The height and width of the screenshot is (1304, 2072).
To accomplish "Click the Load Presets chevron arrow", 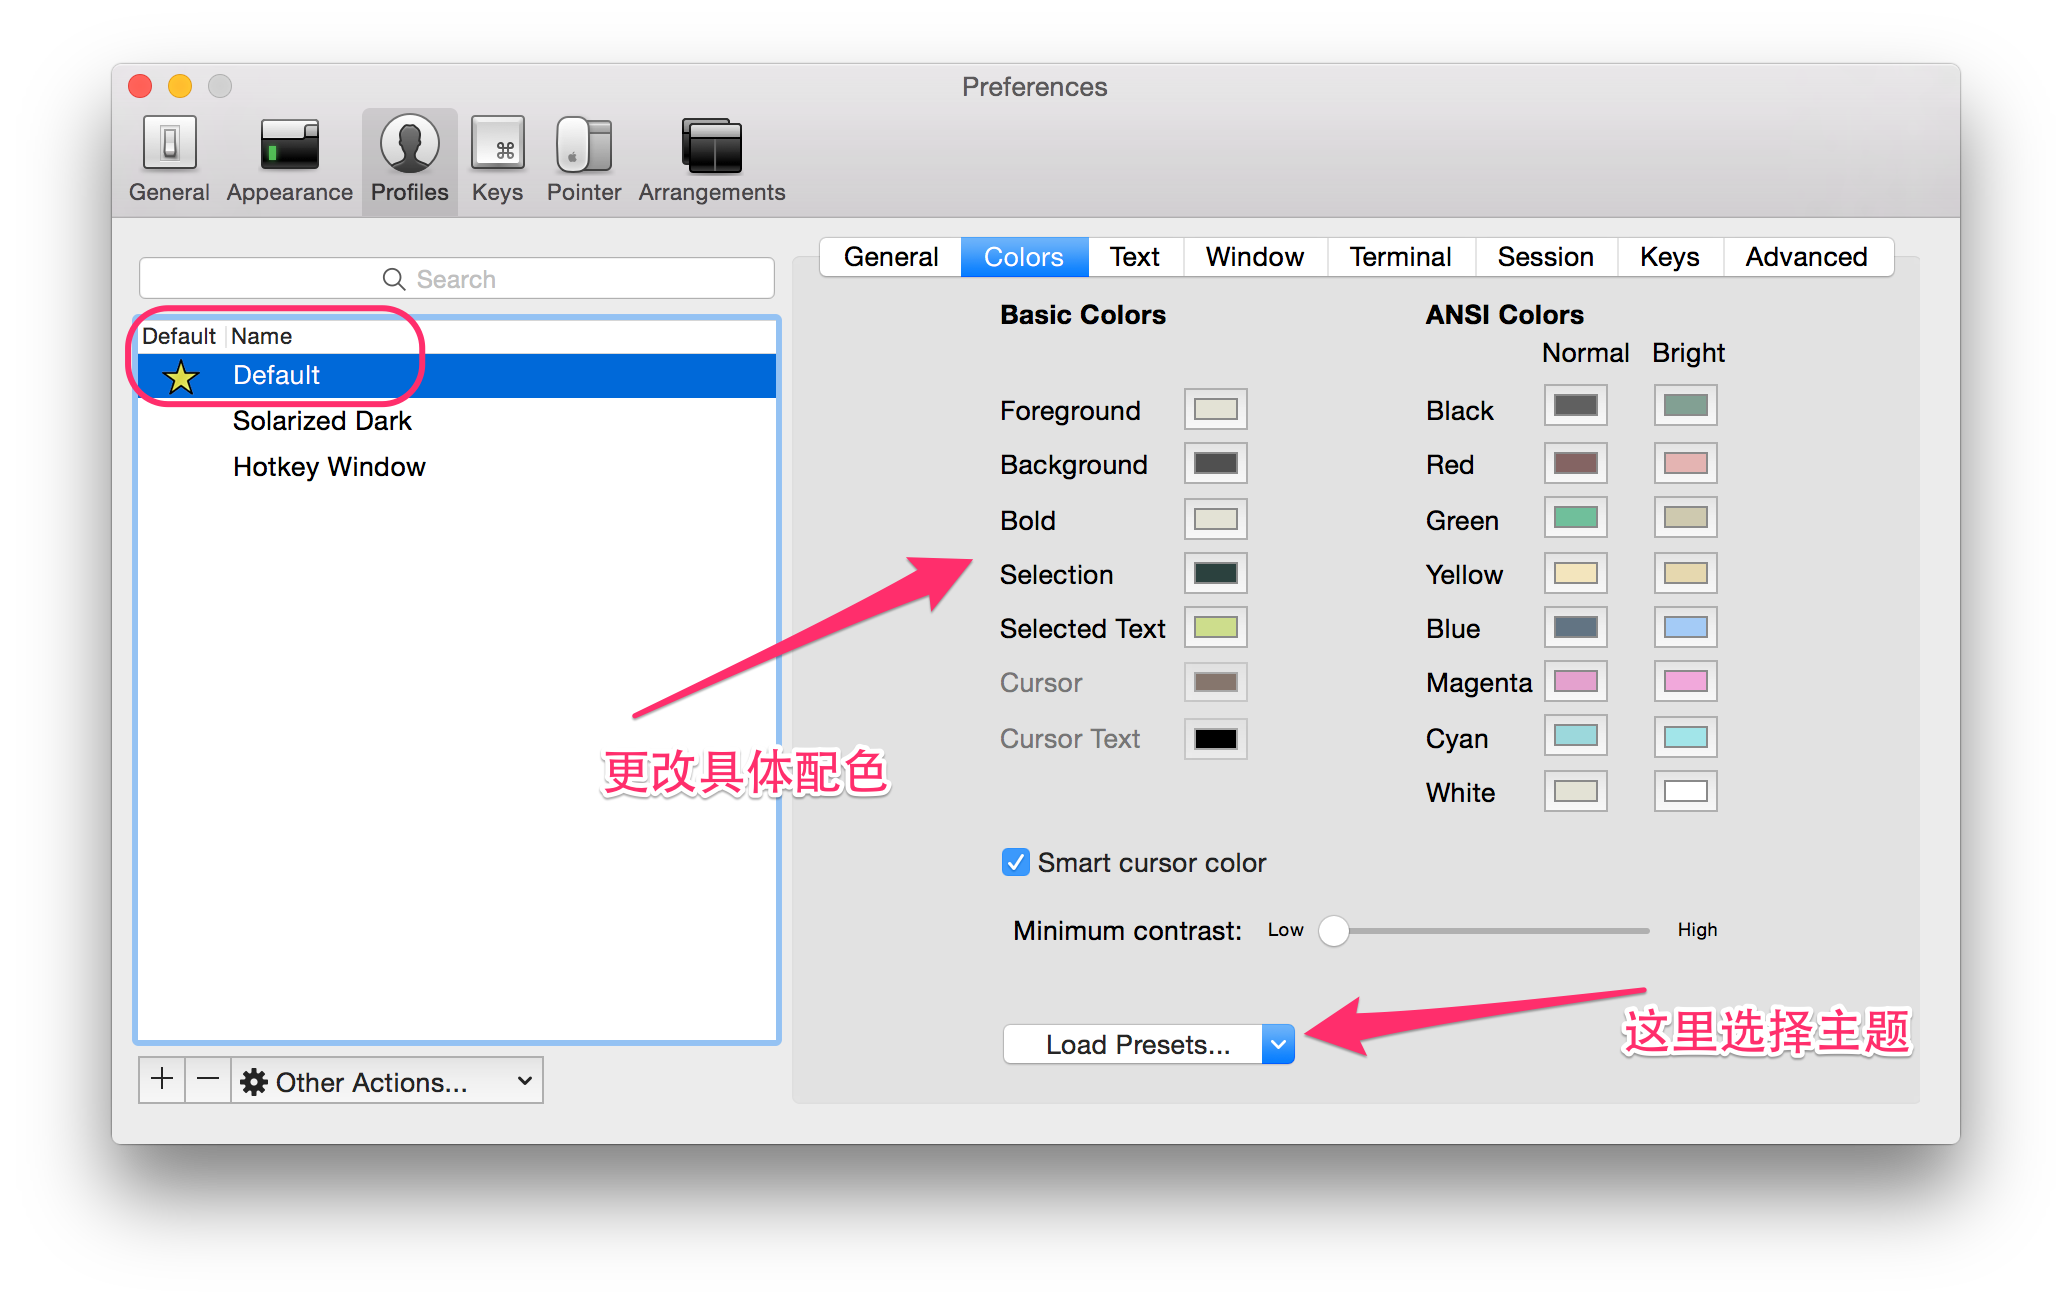I will coord(1278,1044).
